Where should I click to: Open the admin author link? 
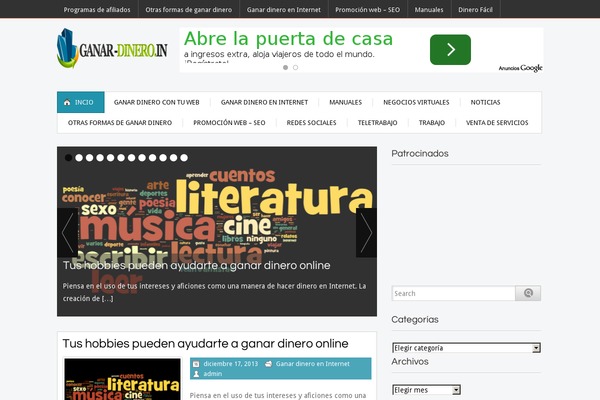click(x=213, y=374)
